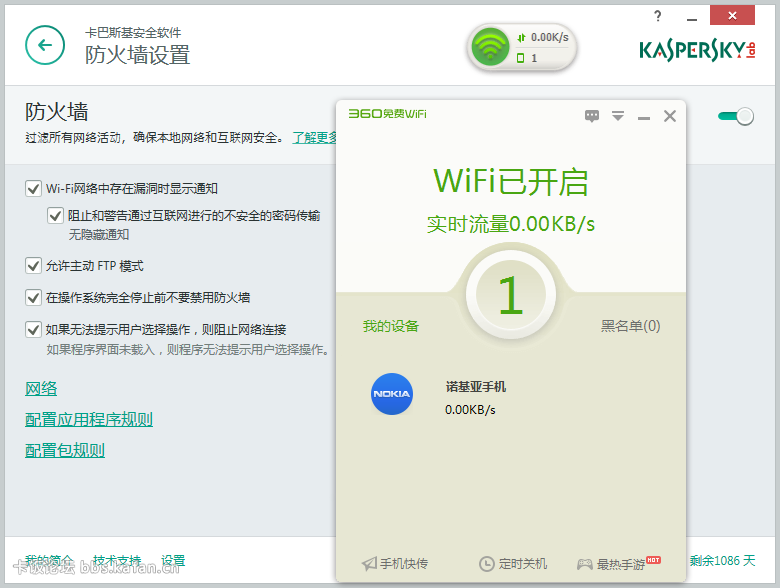The image size is (780, 588).
Task: Toggle block connection when unable to prompt
Action: click(x=33, y=329)
